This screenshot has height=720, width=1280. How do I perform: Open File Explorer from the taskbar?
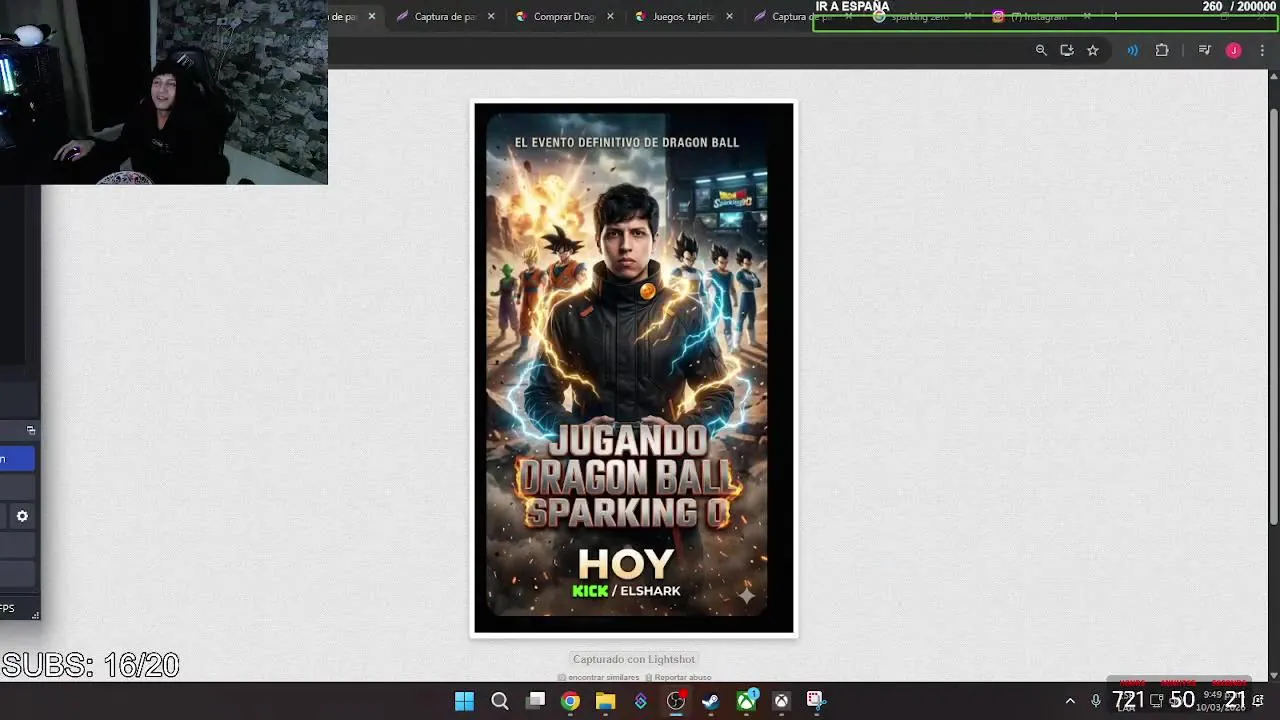[605, 701]
